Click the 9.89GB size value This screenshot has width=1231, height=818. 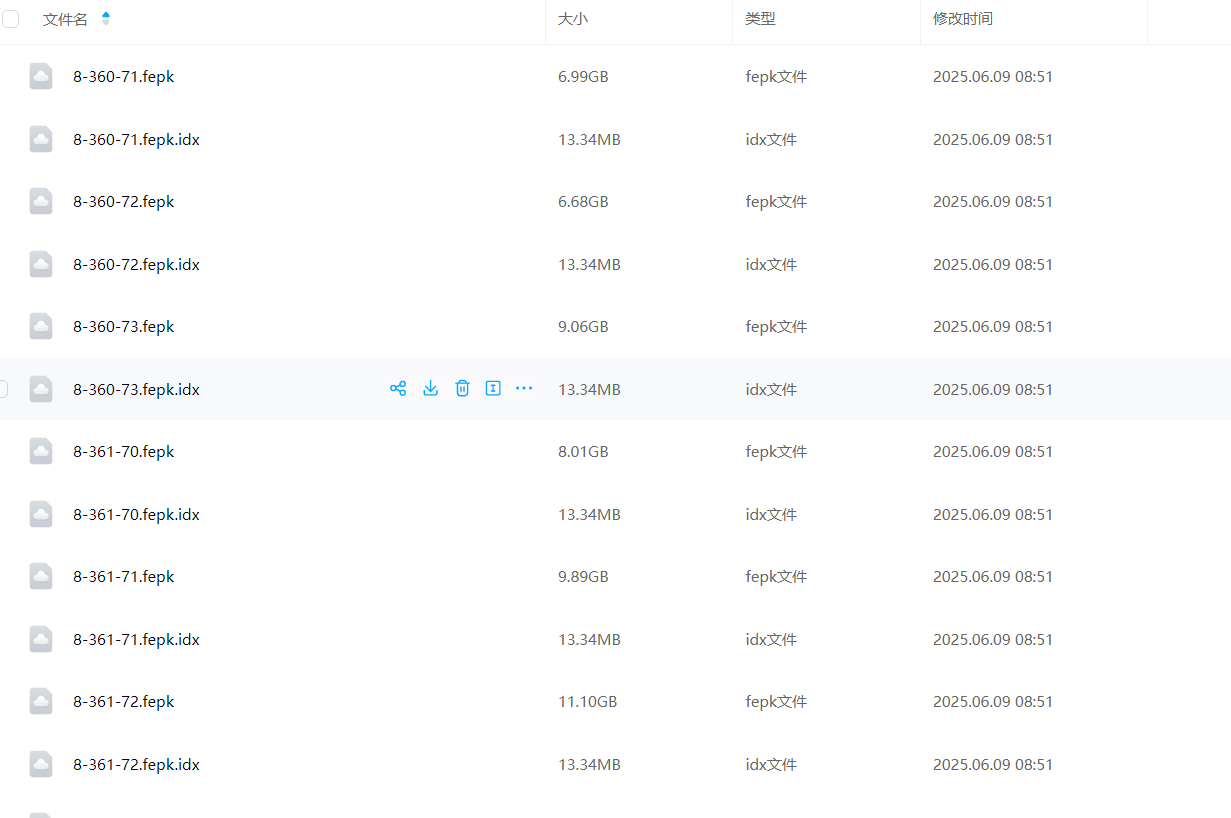583,576
